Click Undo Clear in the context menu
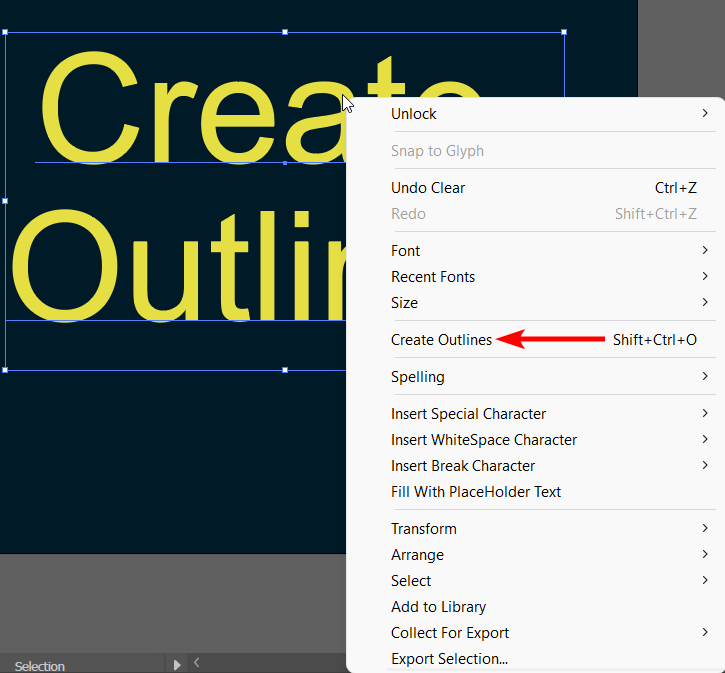The width and height of the screenshot is (725, 673). (x=428, y=188)
